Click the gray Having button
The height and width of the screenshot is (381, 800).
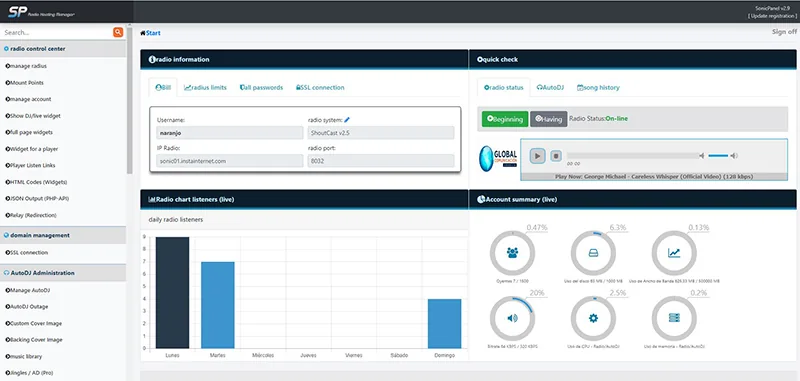point(548,119)
